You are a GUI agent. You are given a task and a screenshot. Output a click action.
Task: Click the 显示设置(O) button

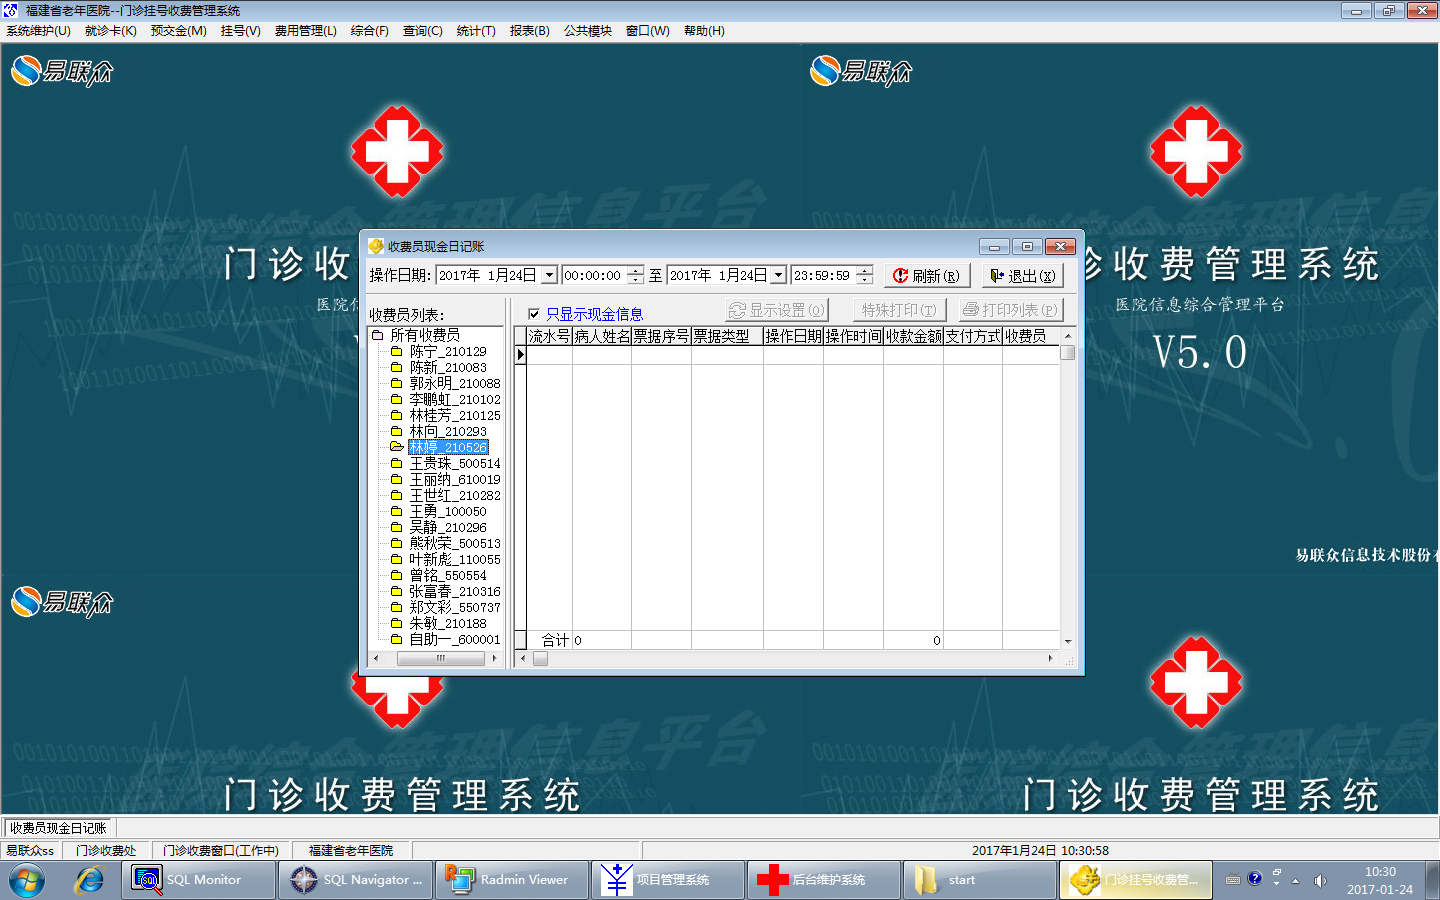(777, 310)
